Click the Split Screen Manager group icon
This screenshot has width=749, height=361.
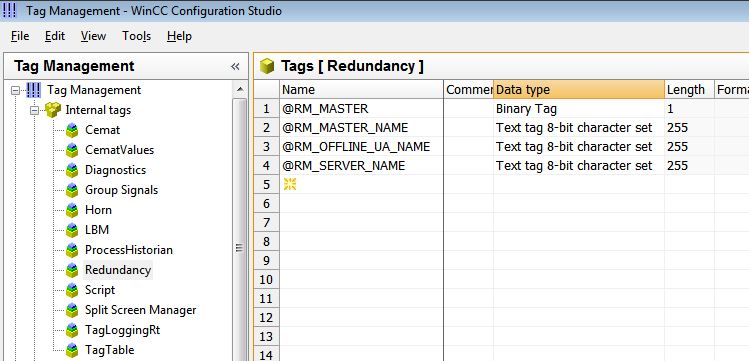click(x=72, y=310)
